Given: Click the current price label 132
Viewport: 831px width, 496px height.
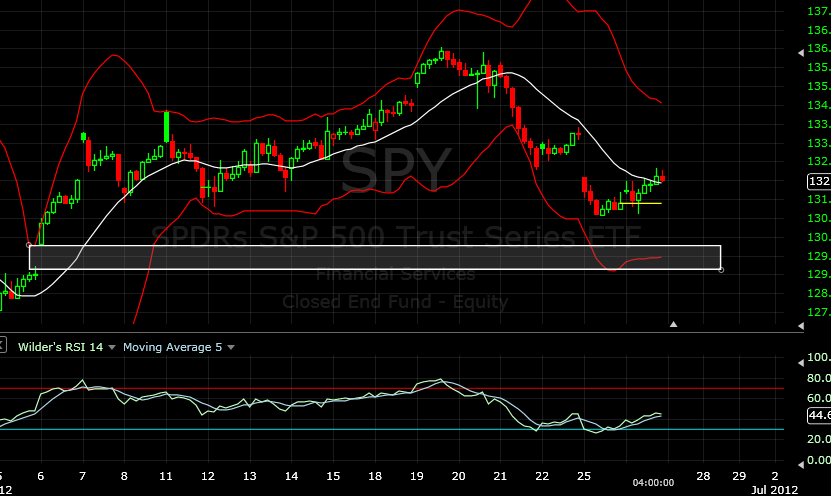Looking at the screenshot, I should tap(819, 181).
